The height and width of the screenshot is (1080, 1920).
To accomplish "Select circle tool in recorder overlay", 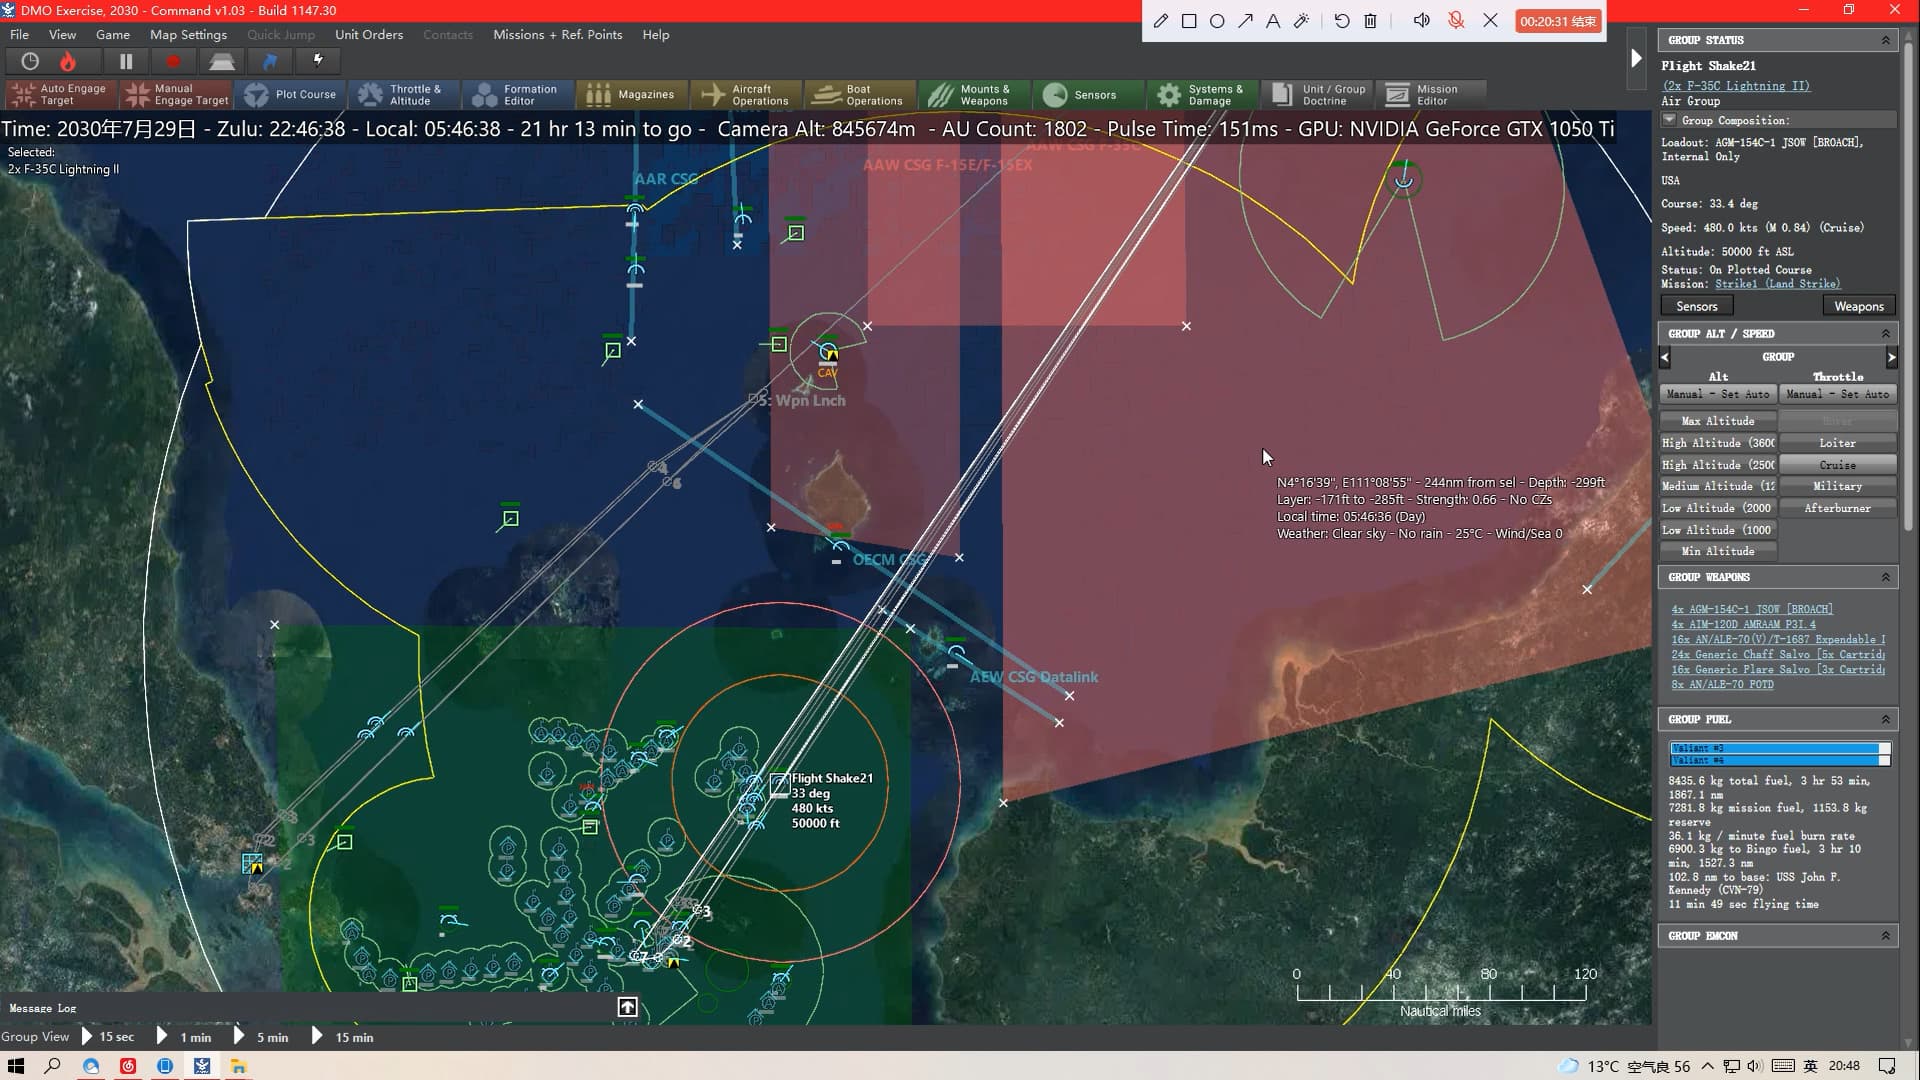I will tap(1217, 21).
